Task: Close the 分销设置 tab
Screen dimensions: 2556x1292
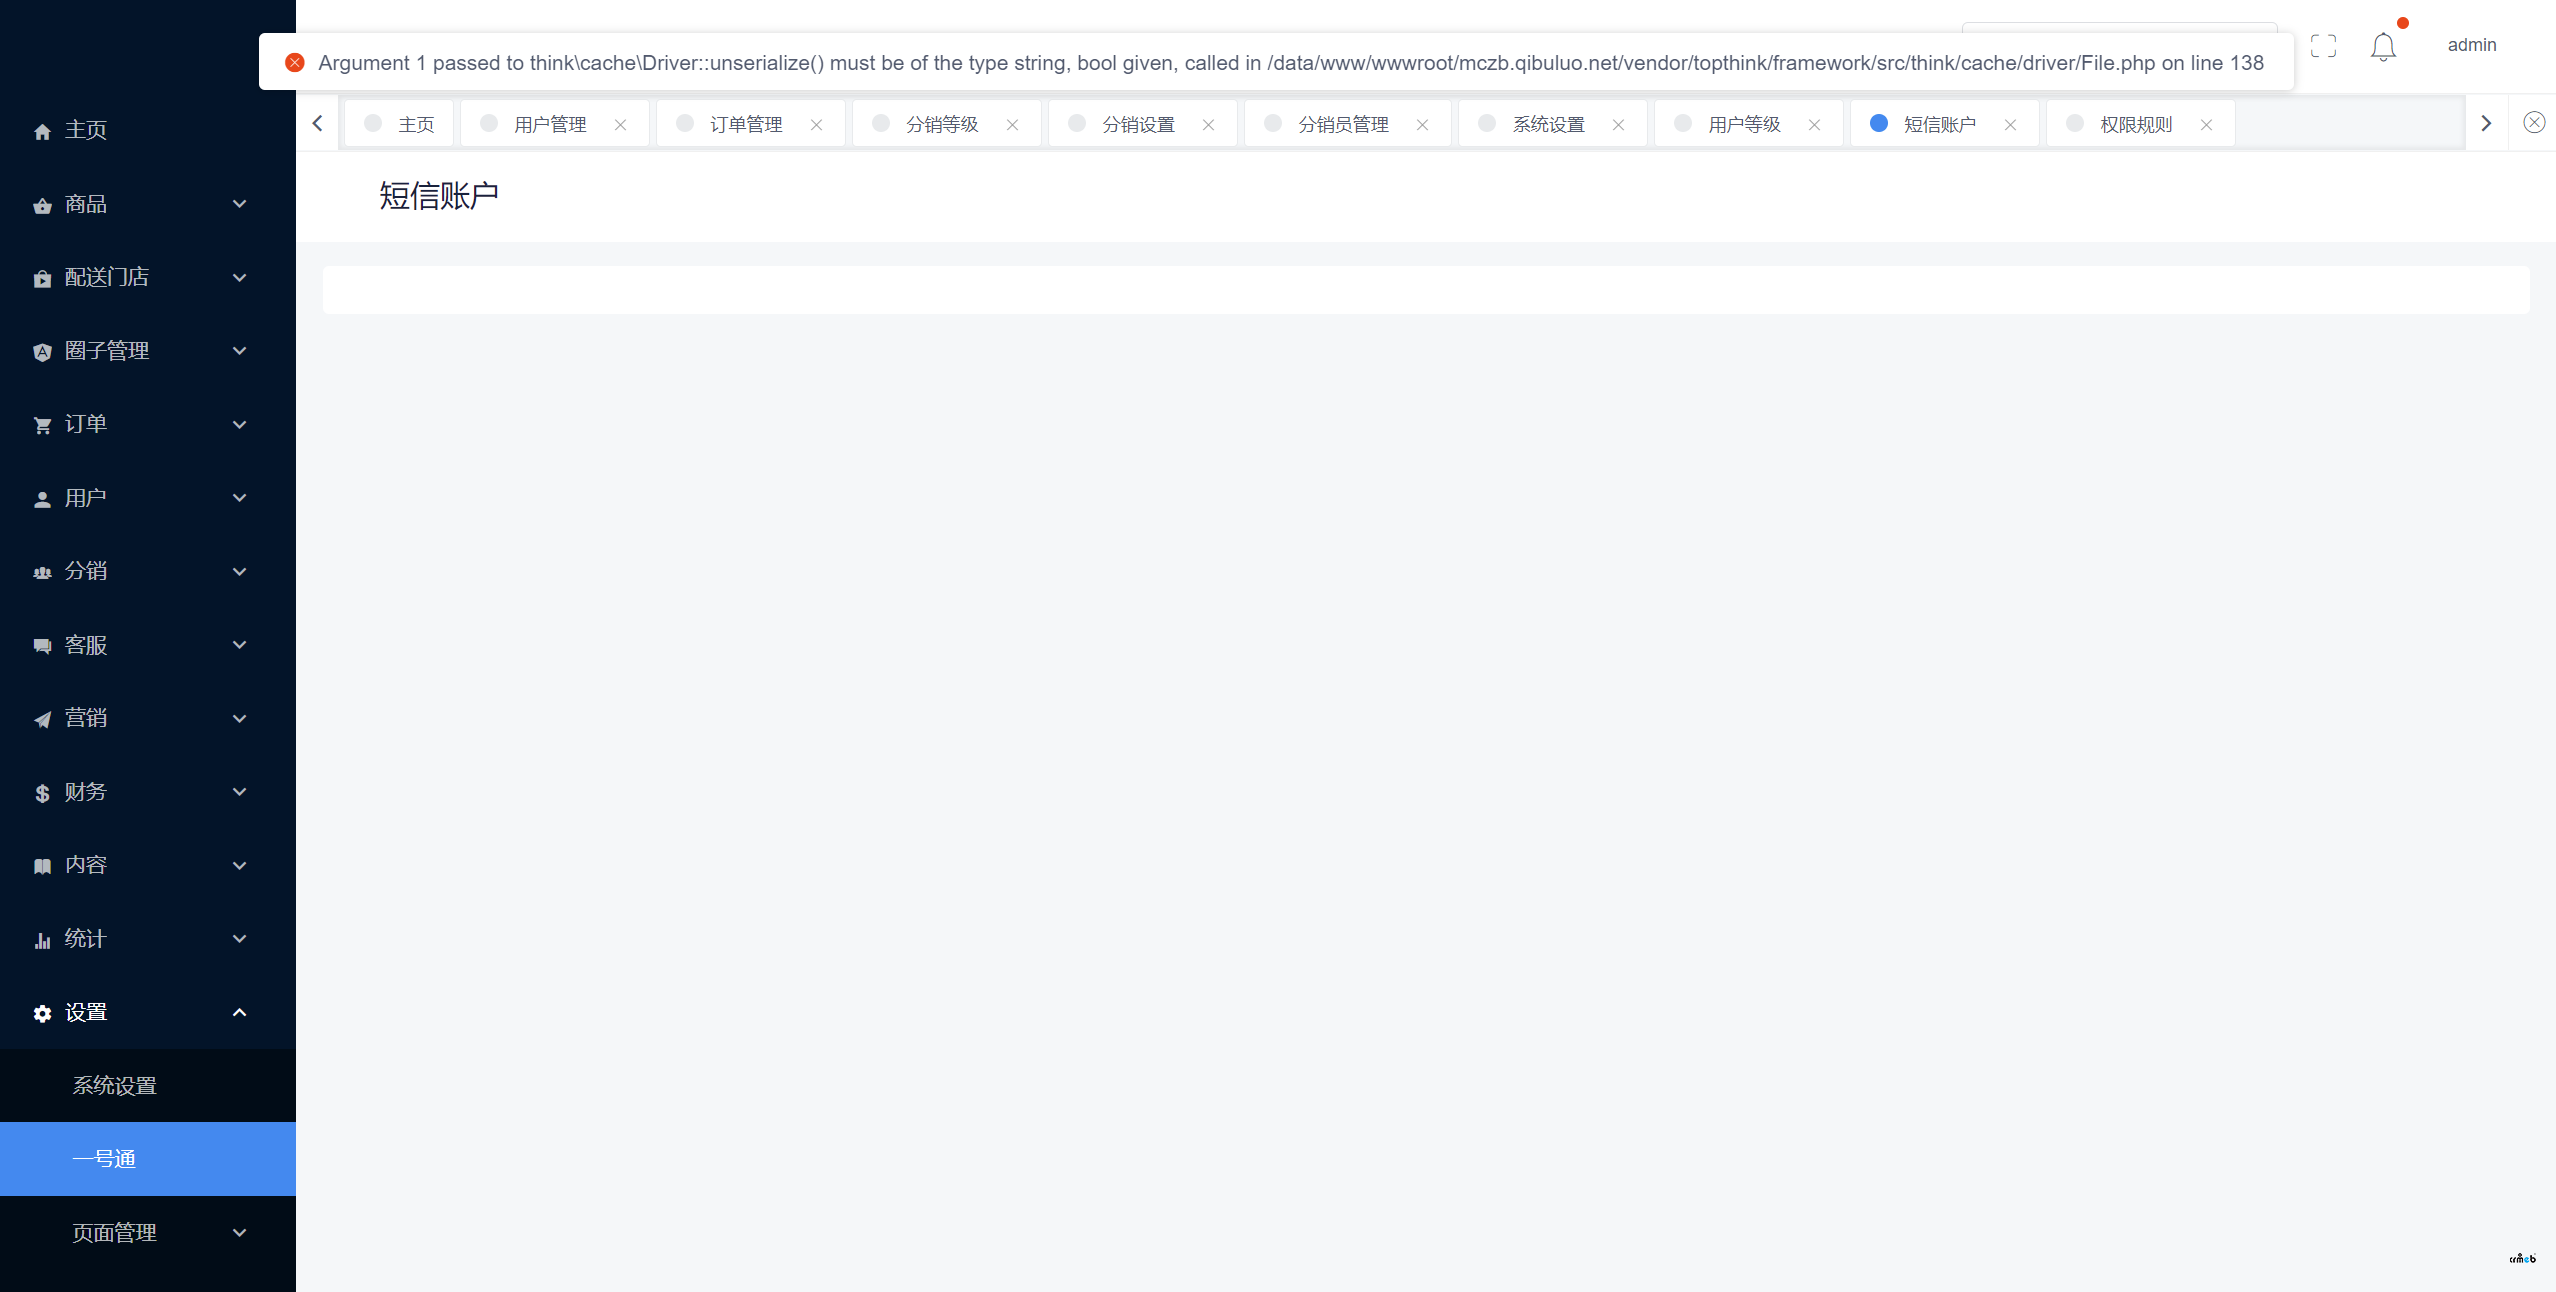Action: click(x=1208, y=125)
